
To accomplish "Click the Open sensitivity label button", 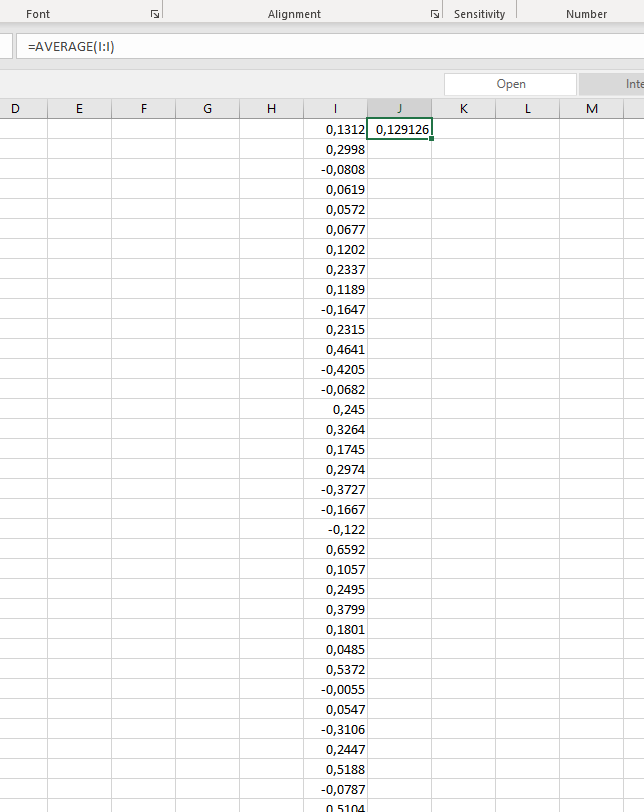I will pyautogui.click(x=510, y=84).
